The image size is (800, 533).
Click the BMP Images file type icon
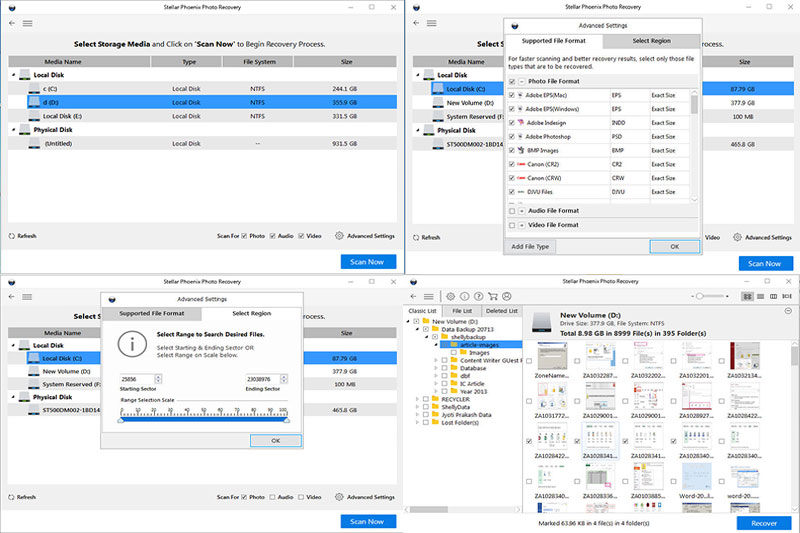click(521, 150)
